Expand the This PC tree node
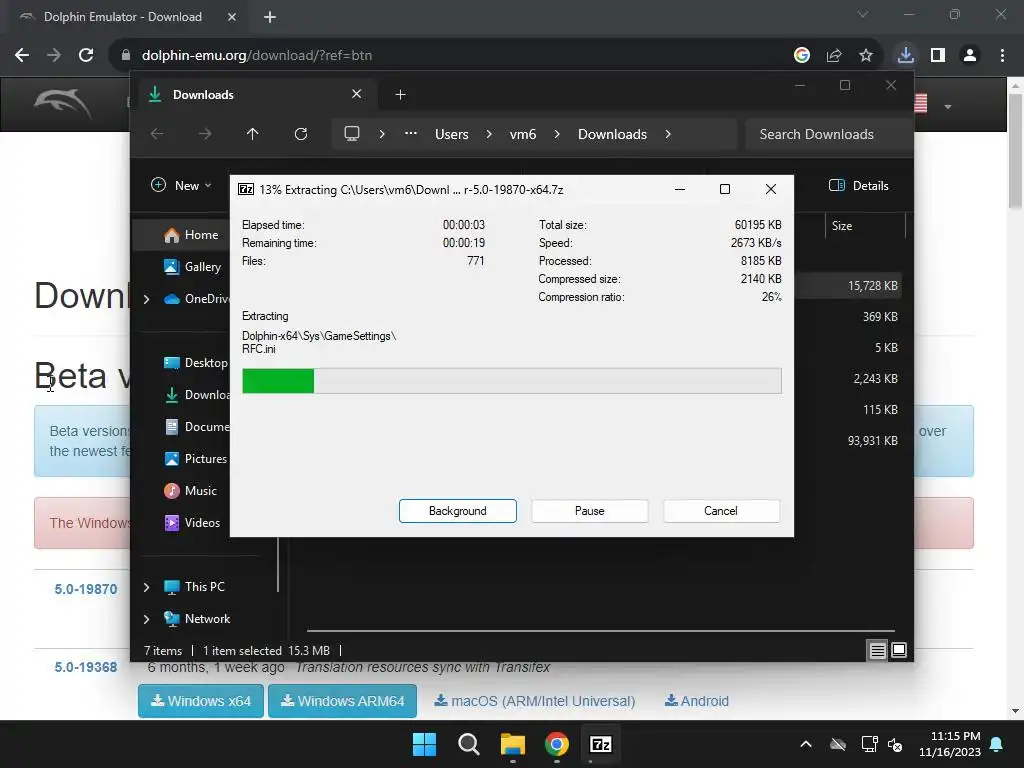This screenshot has width=1024, height=768. [146, 587]
